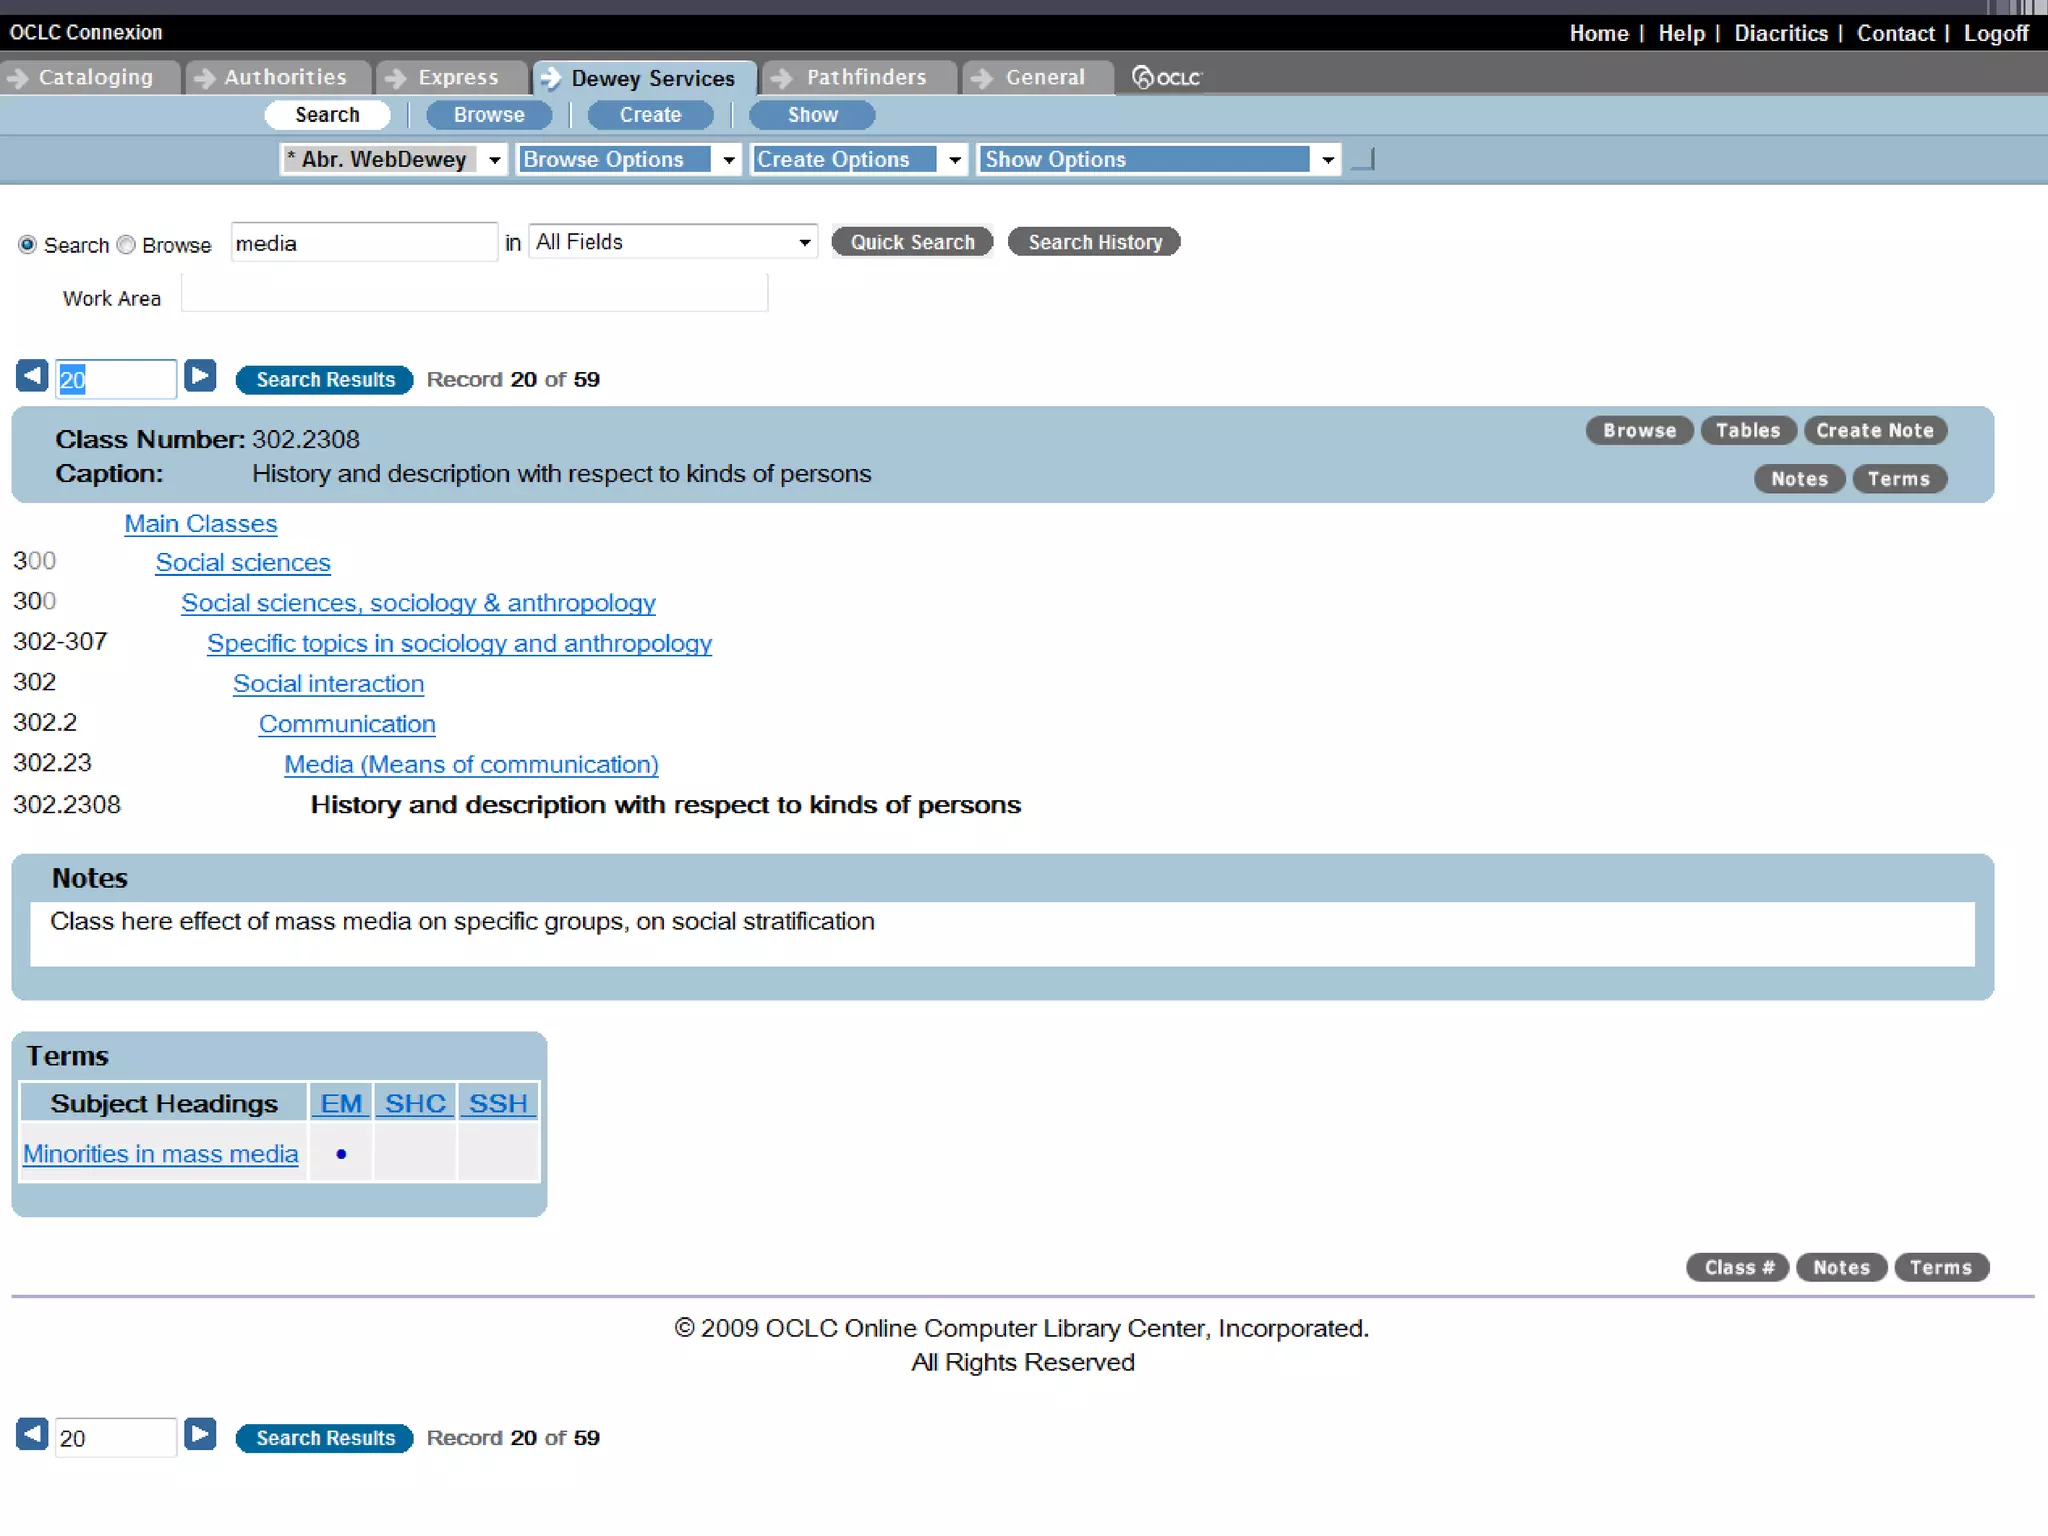
Task: Click the bottom previous record arrow
Action: click(32, 1434)
